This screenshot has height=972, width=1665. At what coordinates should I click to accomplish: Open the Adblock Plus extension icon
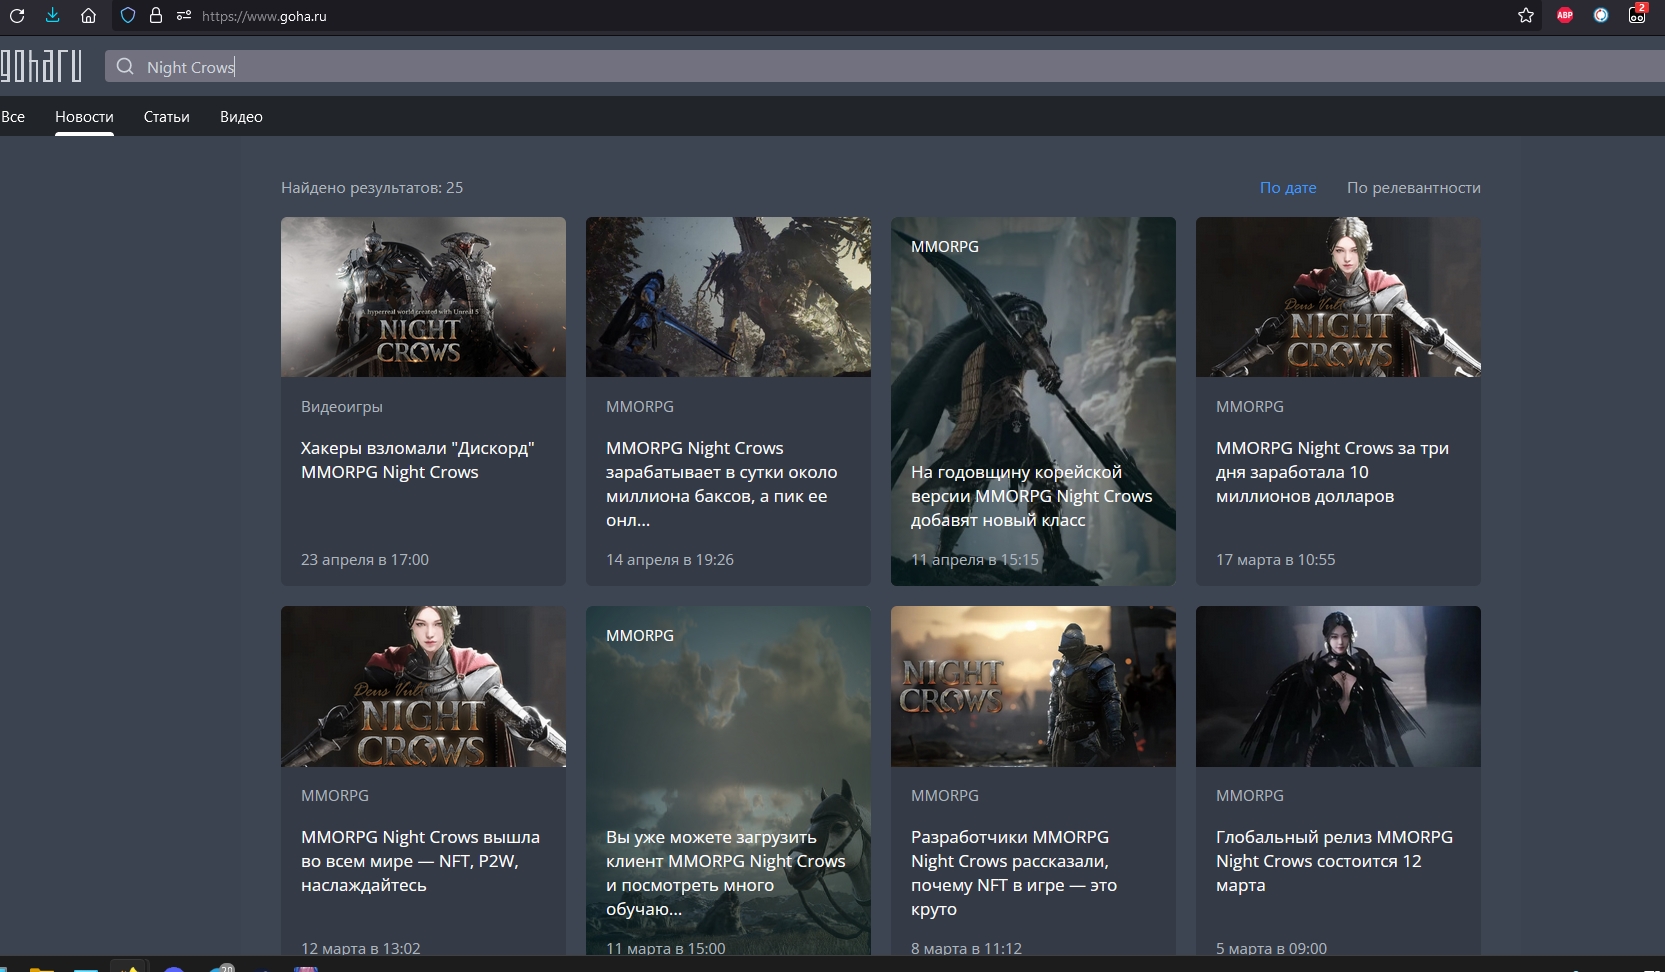click(x=1565, y=16)
